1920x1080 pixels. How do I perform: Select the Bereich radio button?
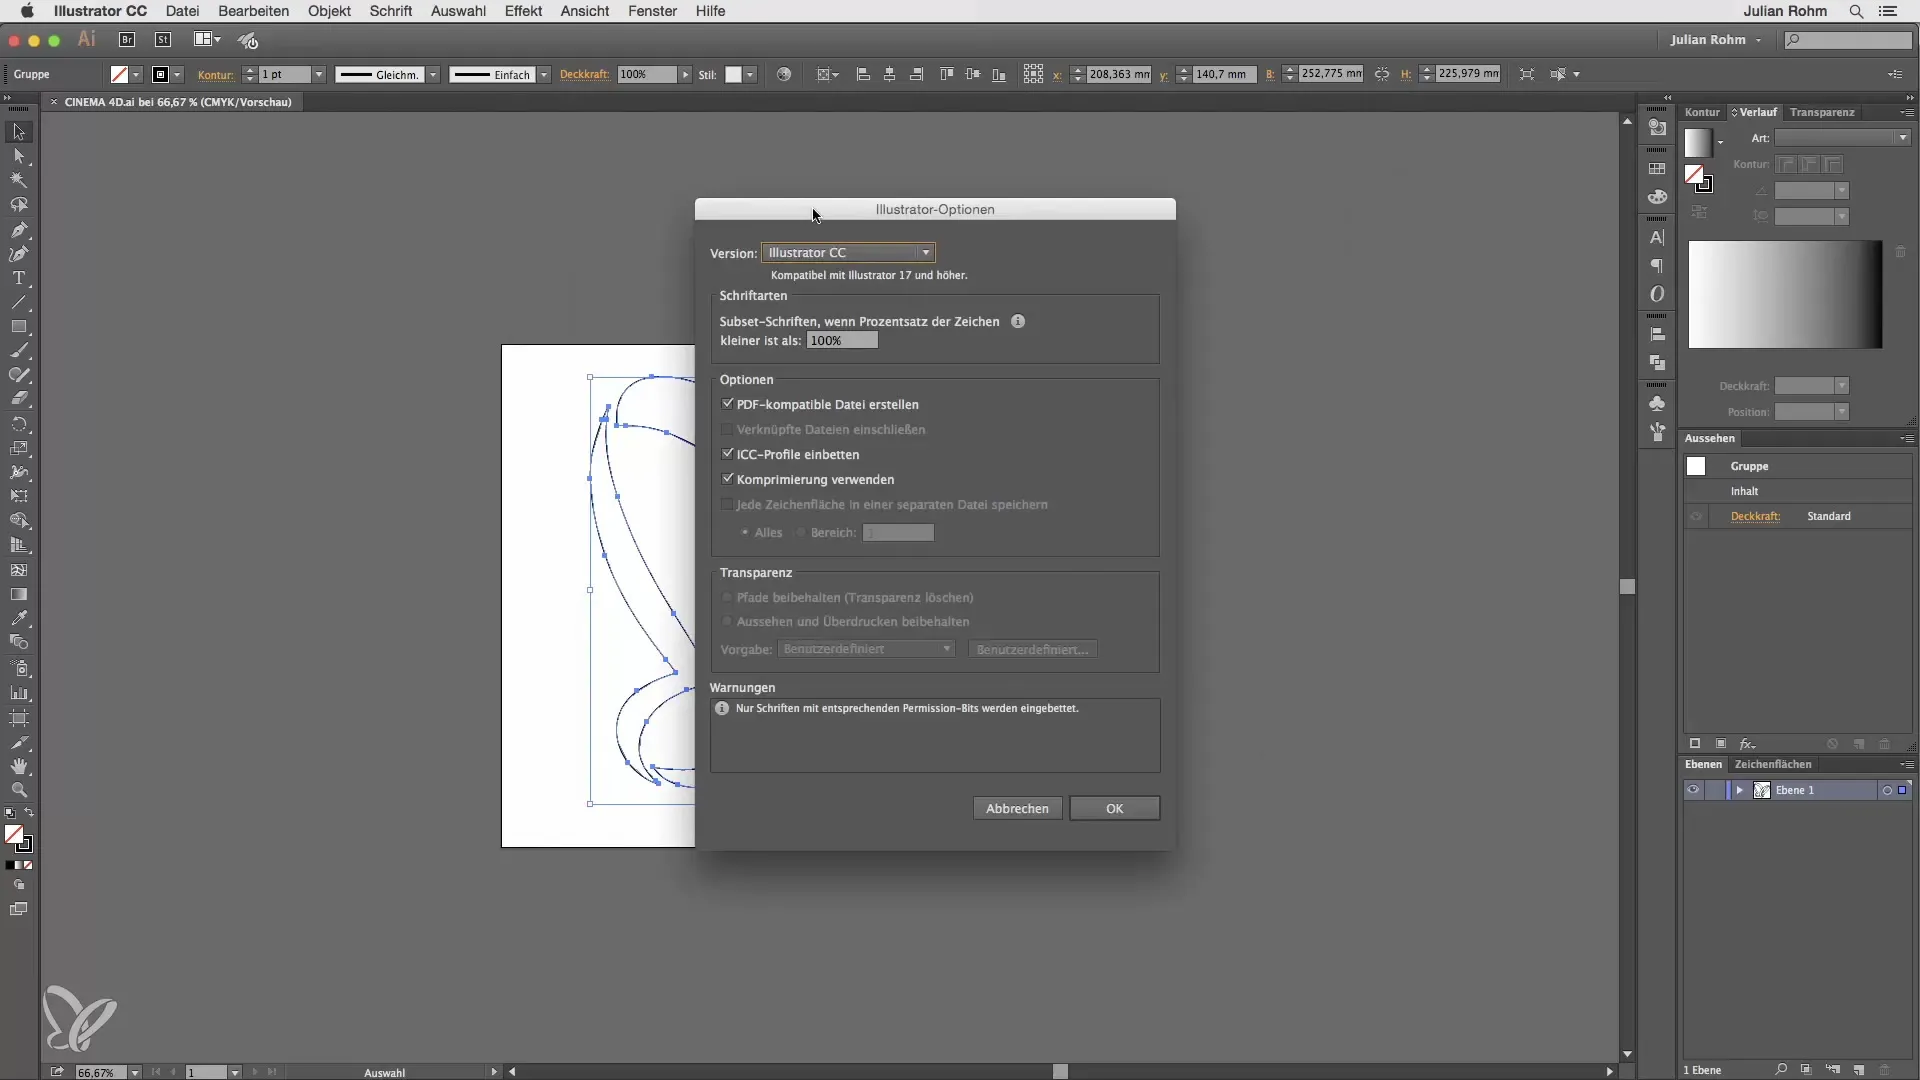[800, 532]
